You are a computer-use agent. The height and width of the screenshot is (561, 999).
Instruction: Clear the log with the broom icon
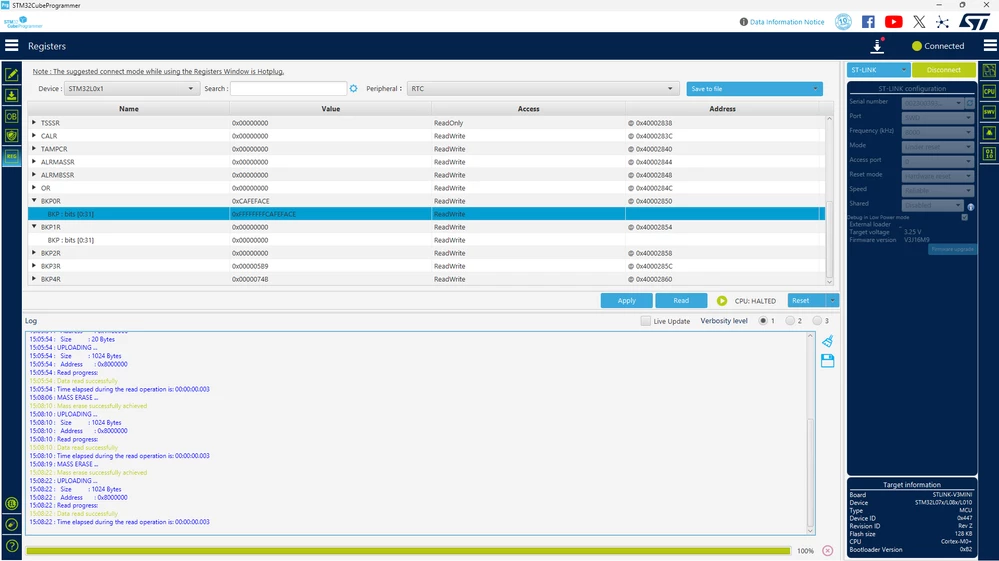(828, 341)
